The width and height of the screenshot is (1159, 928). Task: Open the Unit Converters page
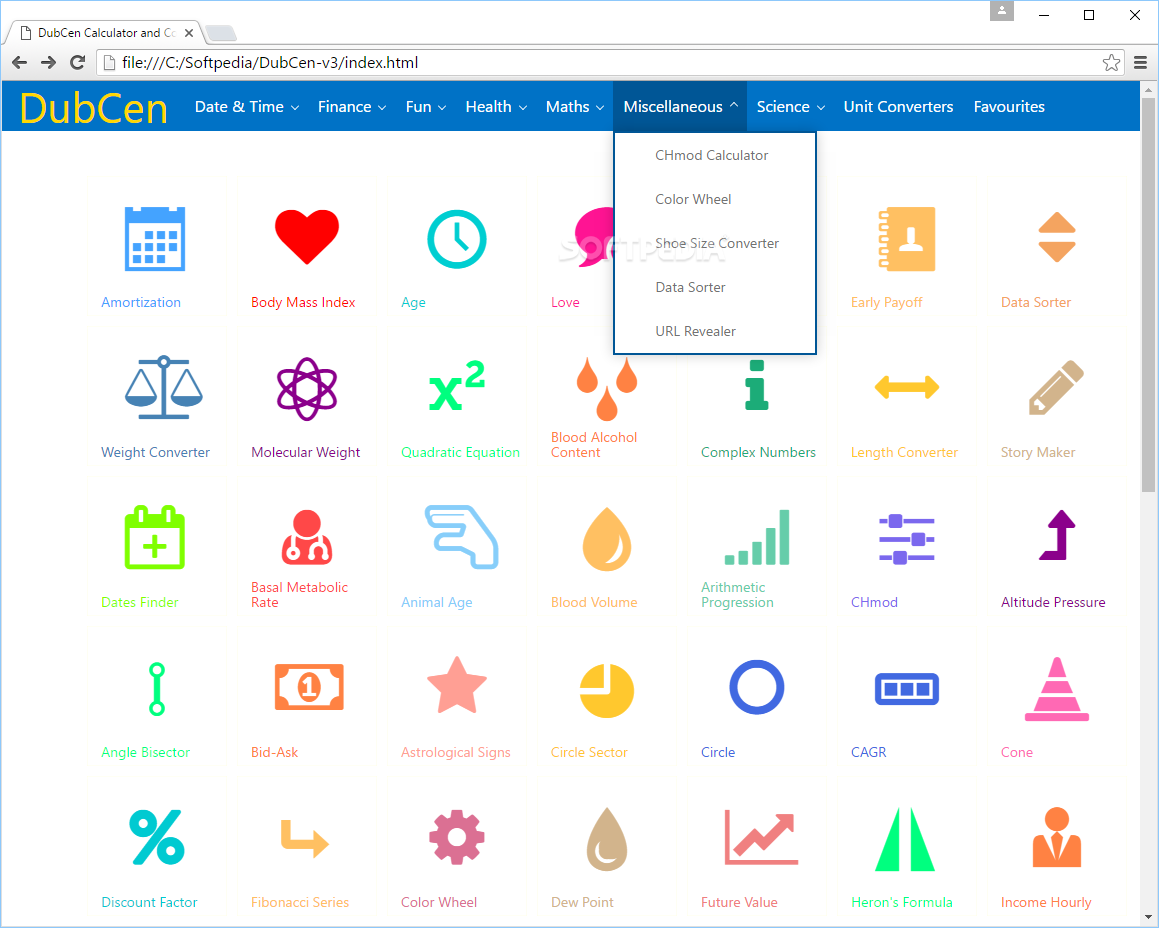coord(898,106)
